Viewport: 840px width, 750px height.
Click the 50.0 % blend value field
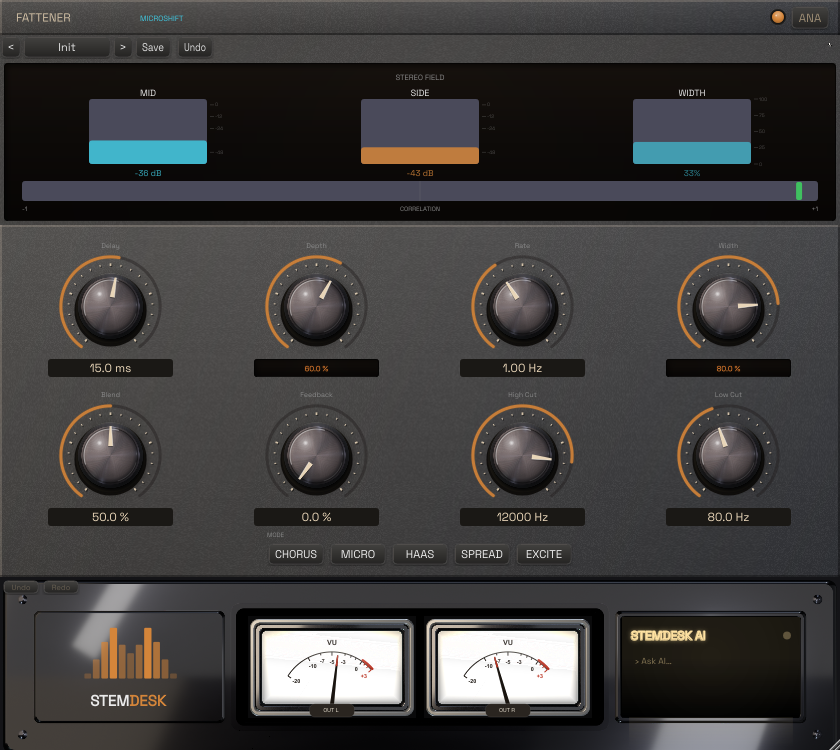point(110,517)
